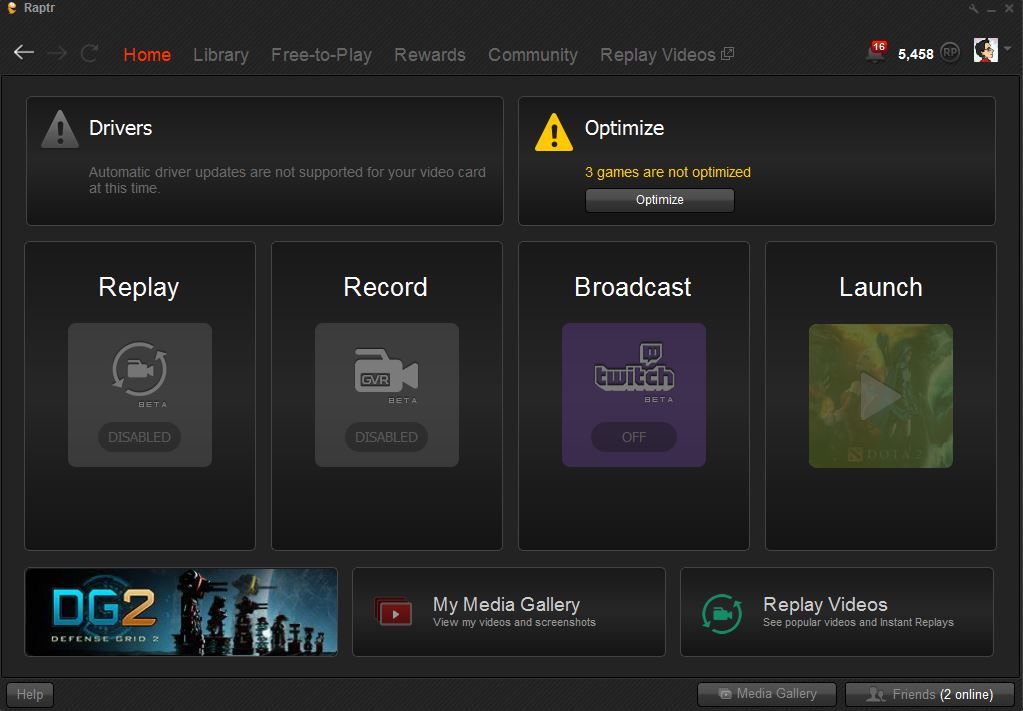The image size is (1023, 711).
Task: Click the Record panel title
Action: [386, 287]
